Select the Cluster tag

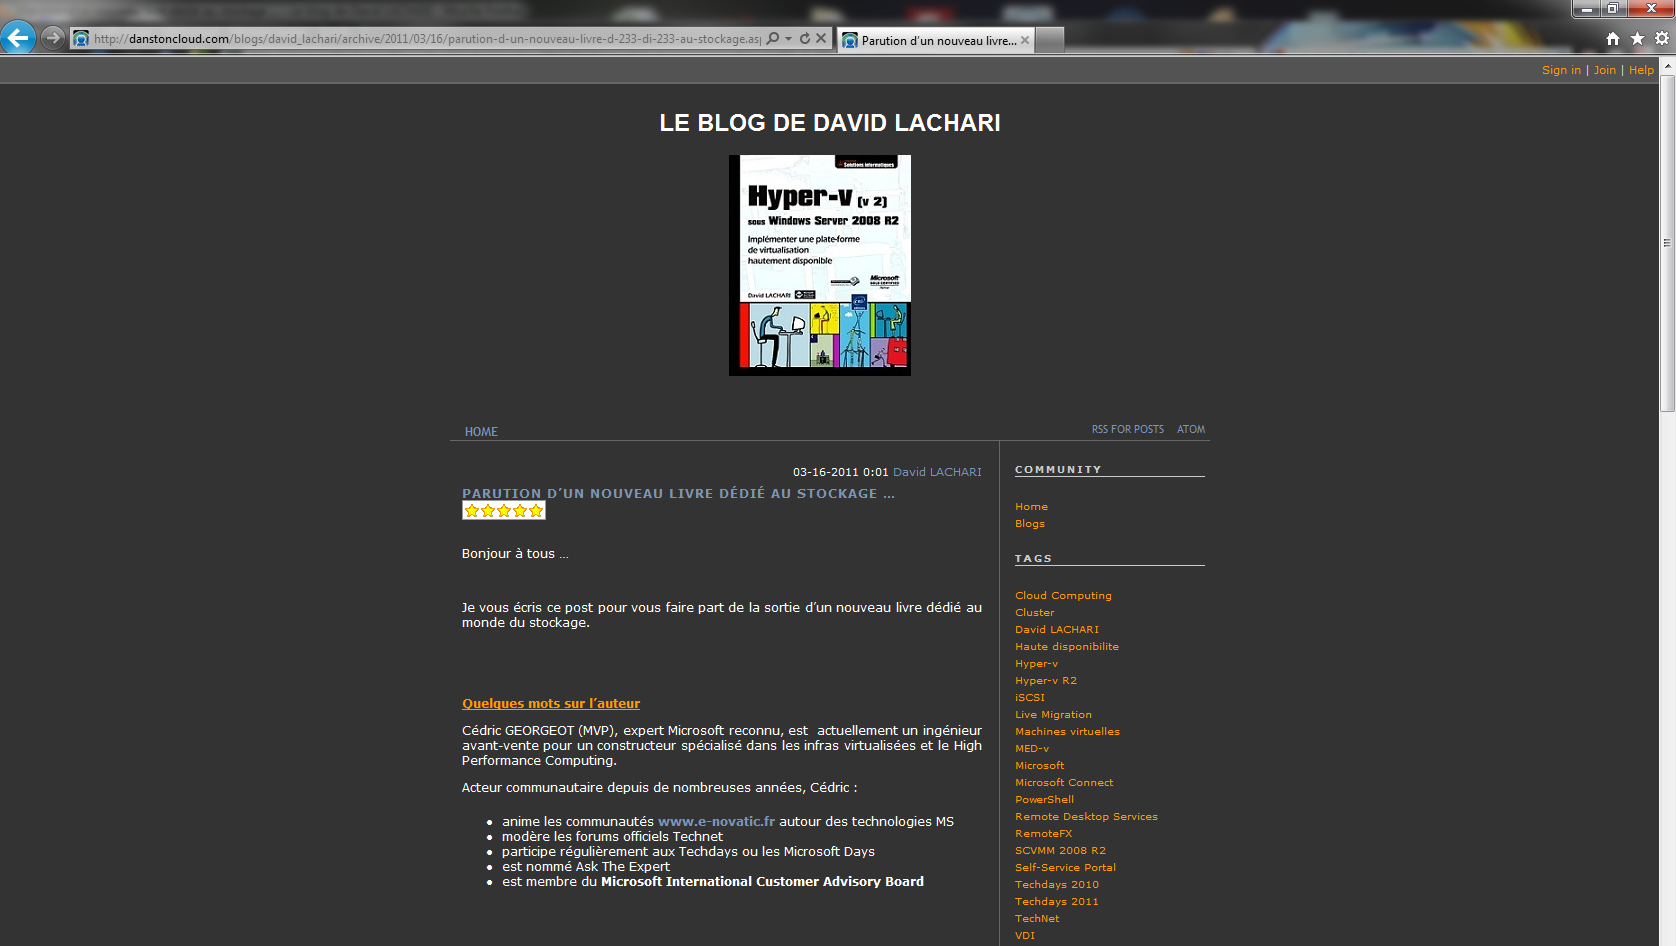(1034, 612)
